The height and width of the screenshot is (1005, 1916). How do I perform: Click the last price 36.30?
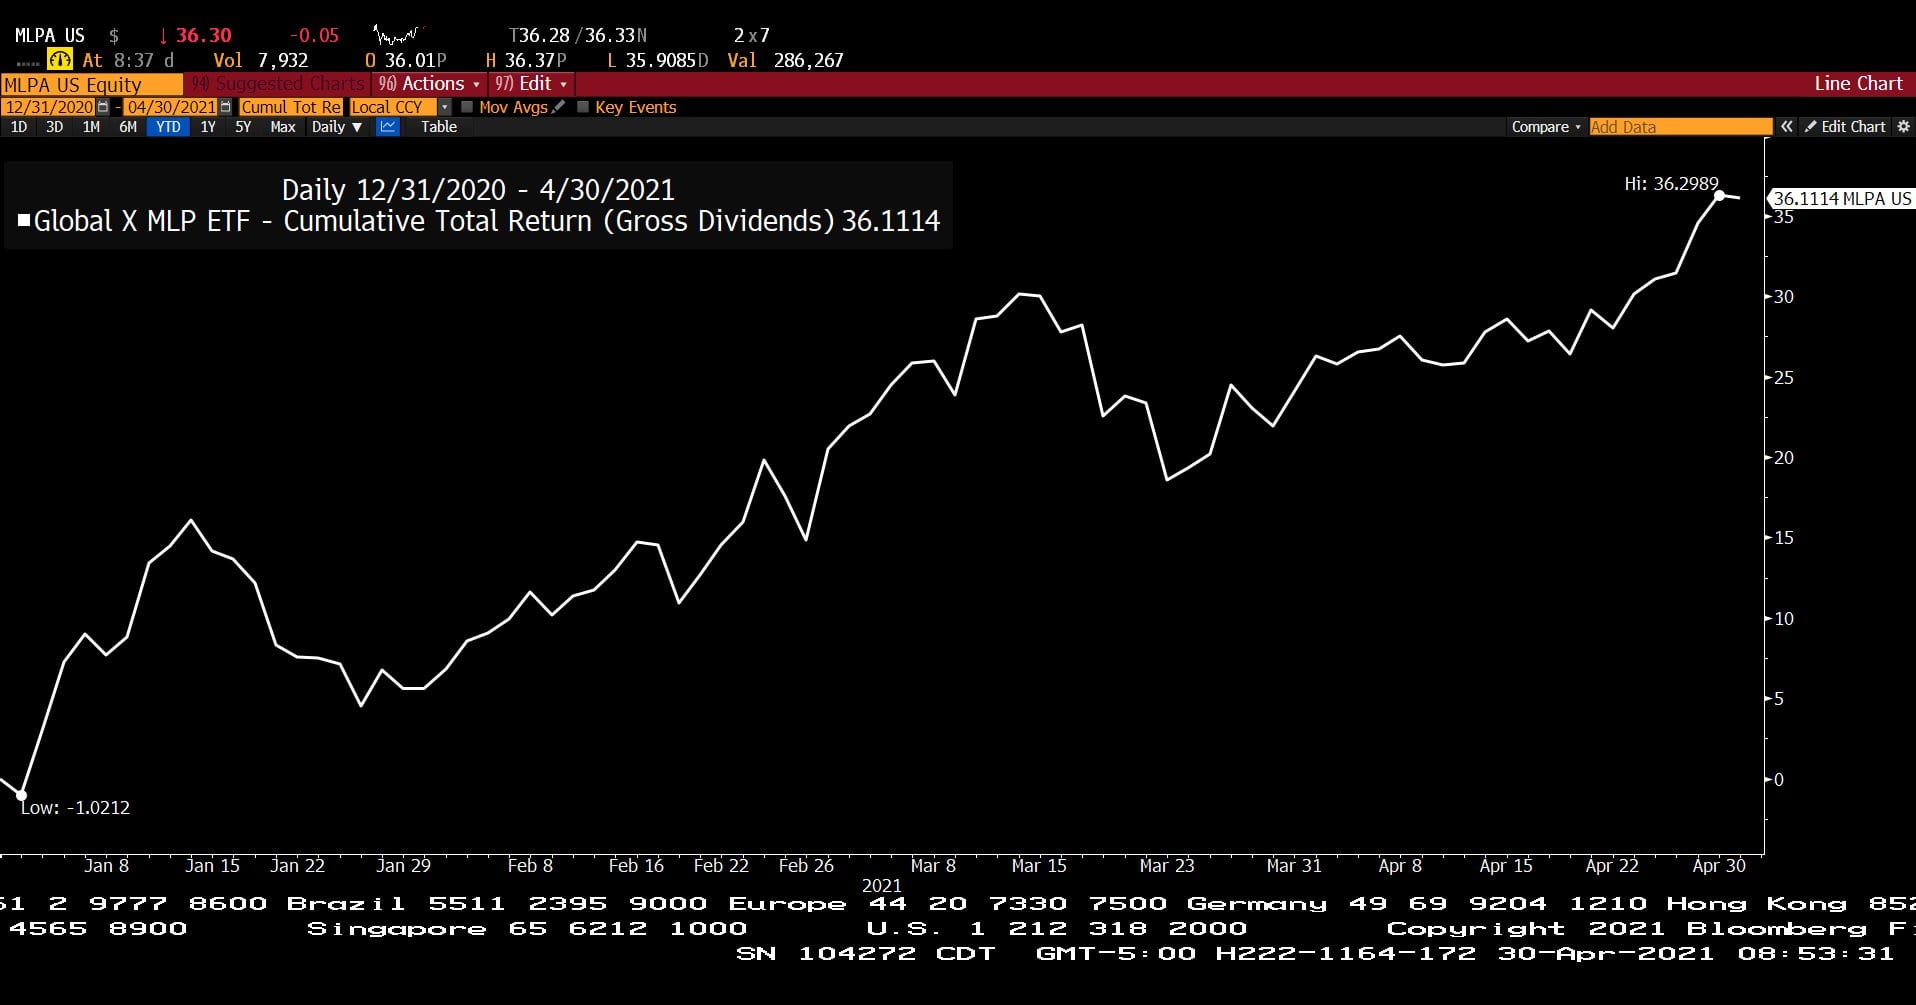point(204,36)
